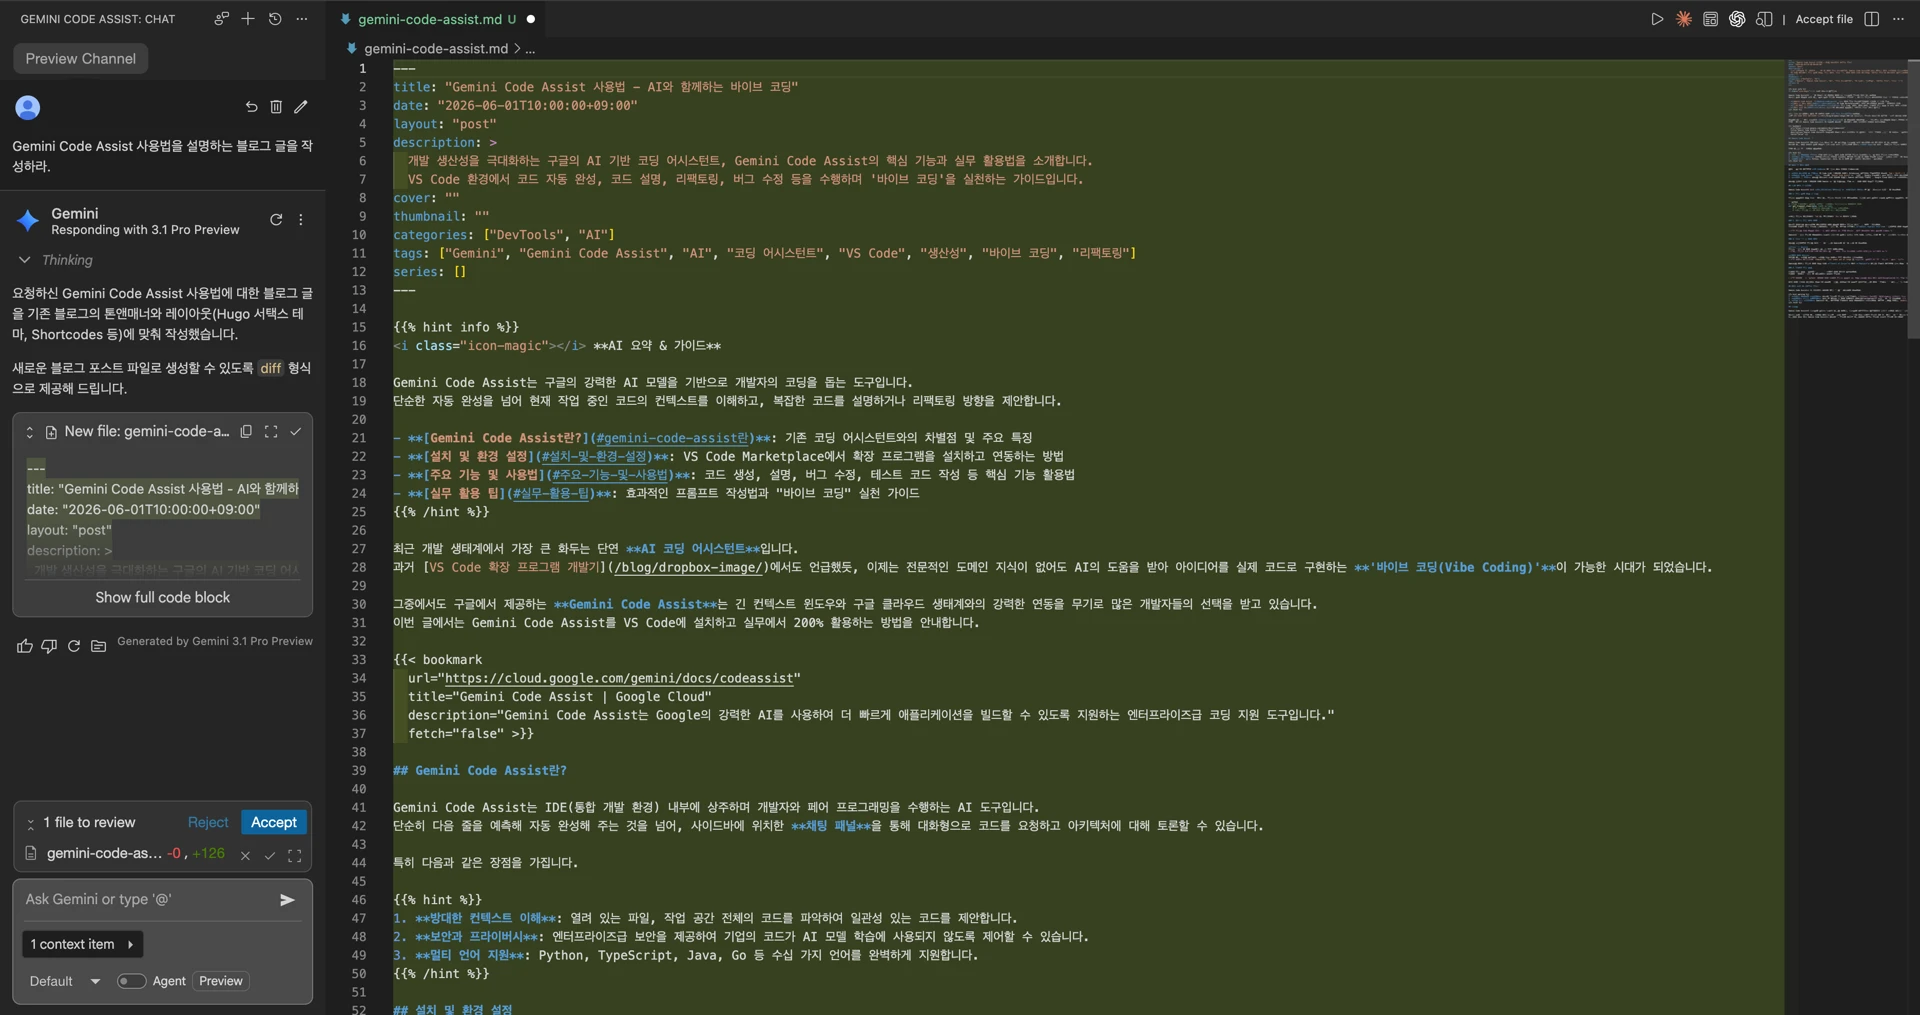Open chat participants icon in Gemini chat header

(221, 19)
